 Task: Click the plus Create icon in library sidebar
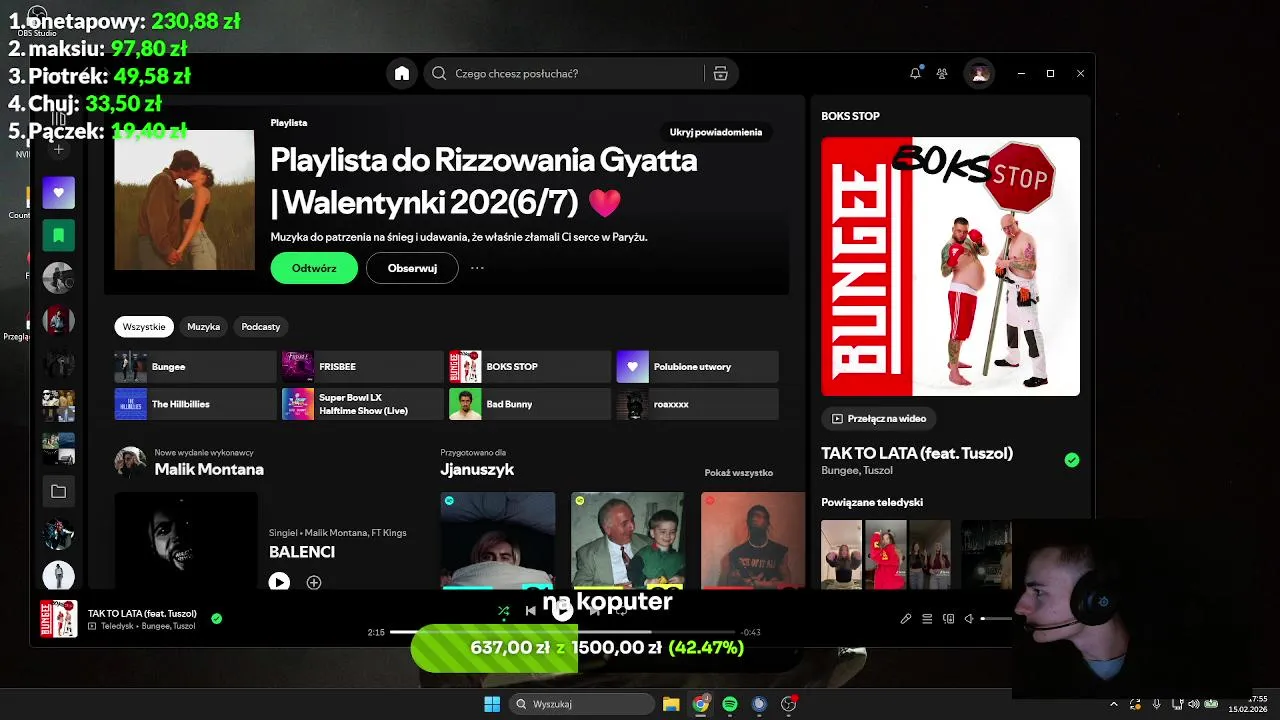pyautogui.click(x=58, y=149)
